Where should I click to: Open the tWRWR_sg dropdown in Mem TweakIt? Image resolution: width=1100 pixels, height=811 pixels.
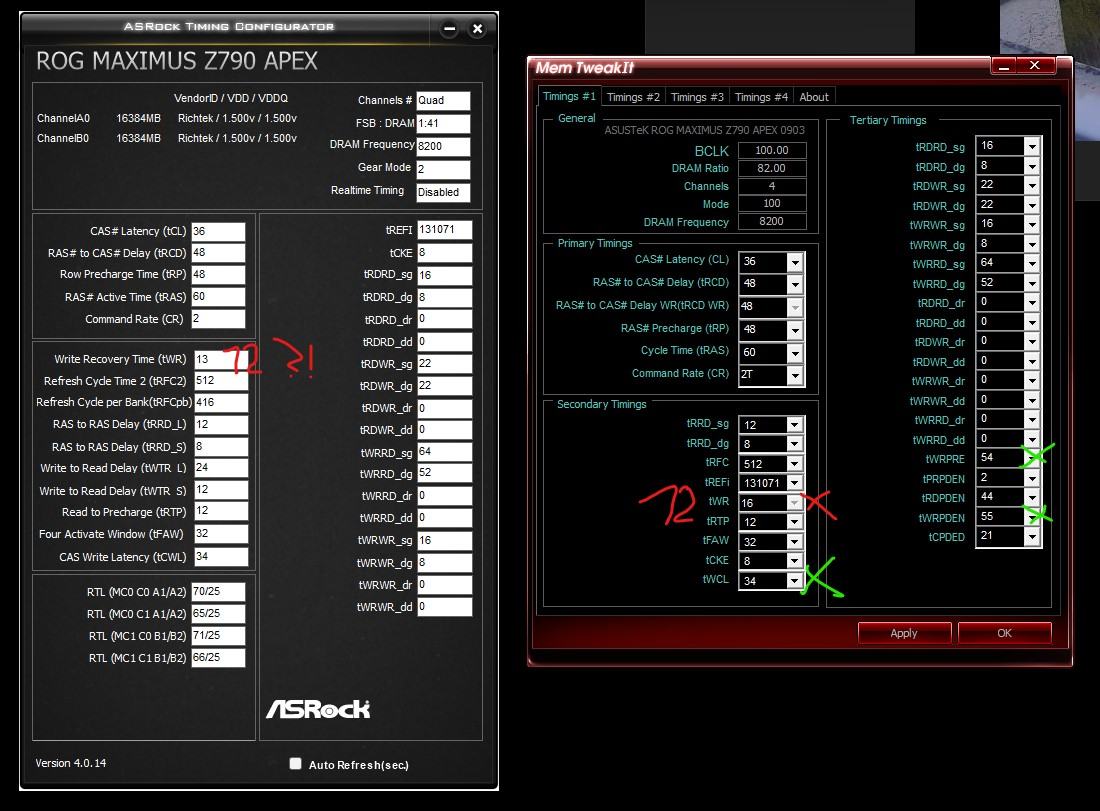coord(1032,224)
